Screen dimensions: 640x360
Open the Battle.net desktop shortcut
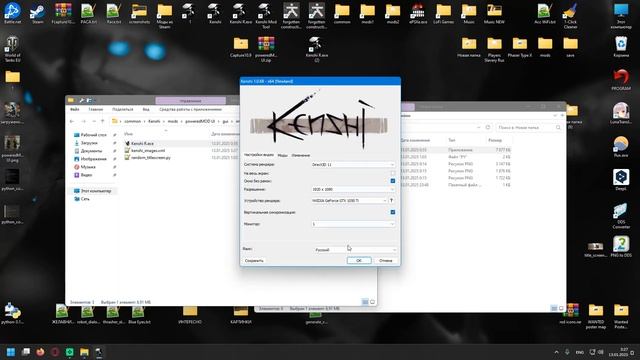click(12, 13)
